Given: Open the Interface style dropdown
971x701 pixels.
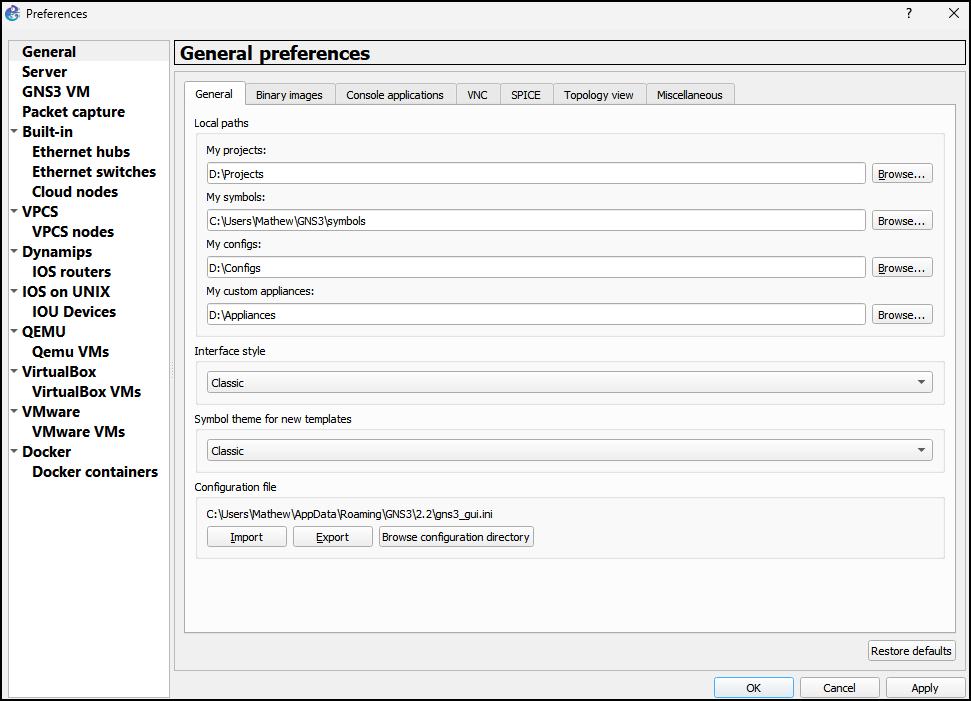Looking at the screenshot, I should pos(569,383).
